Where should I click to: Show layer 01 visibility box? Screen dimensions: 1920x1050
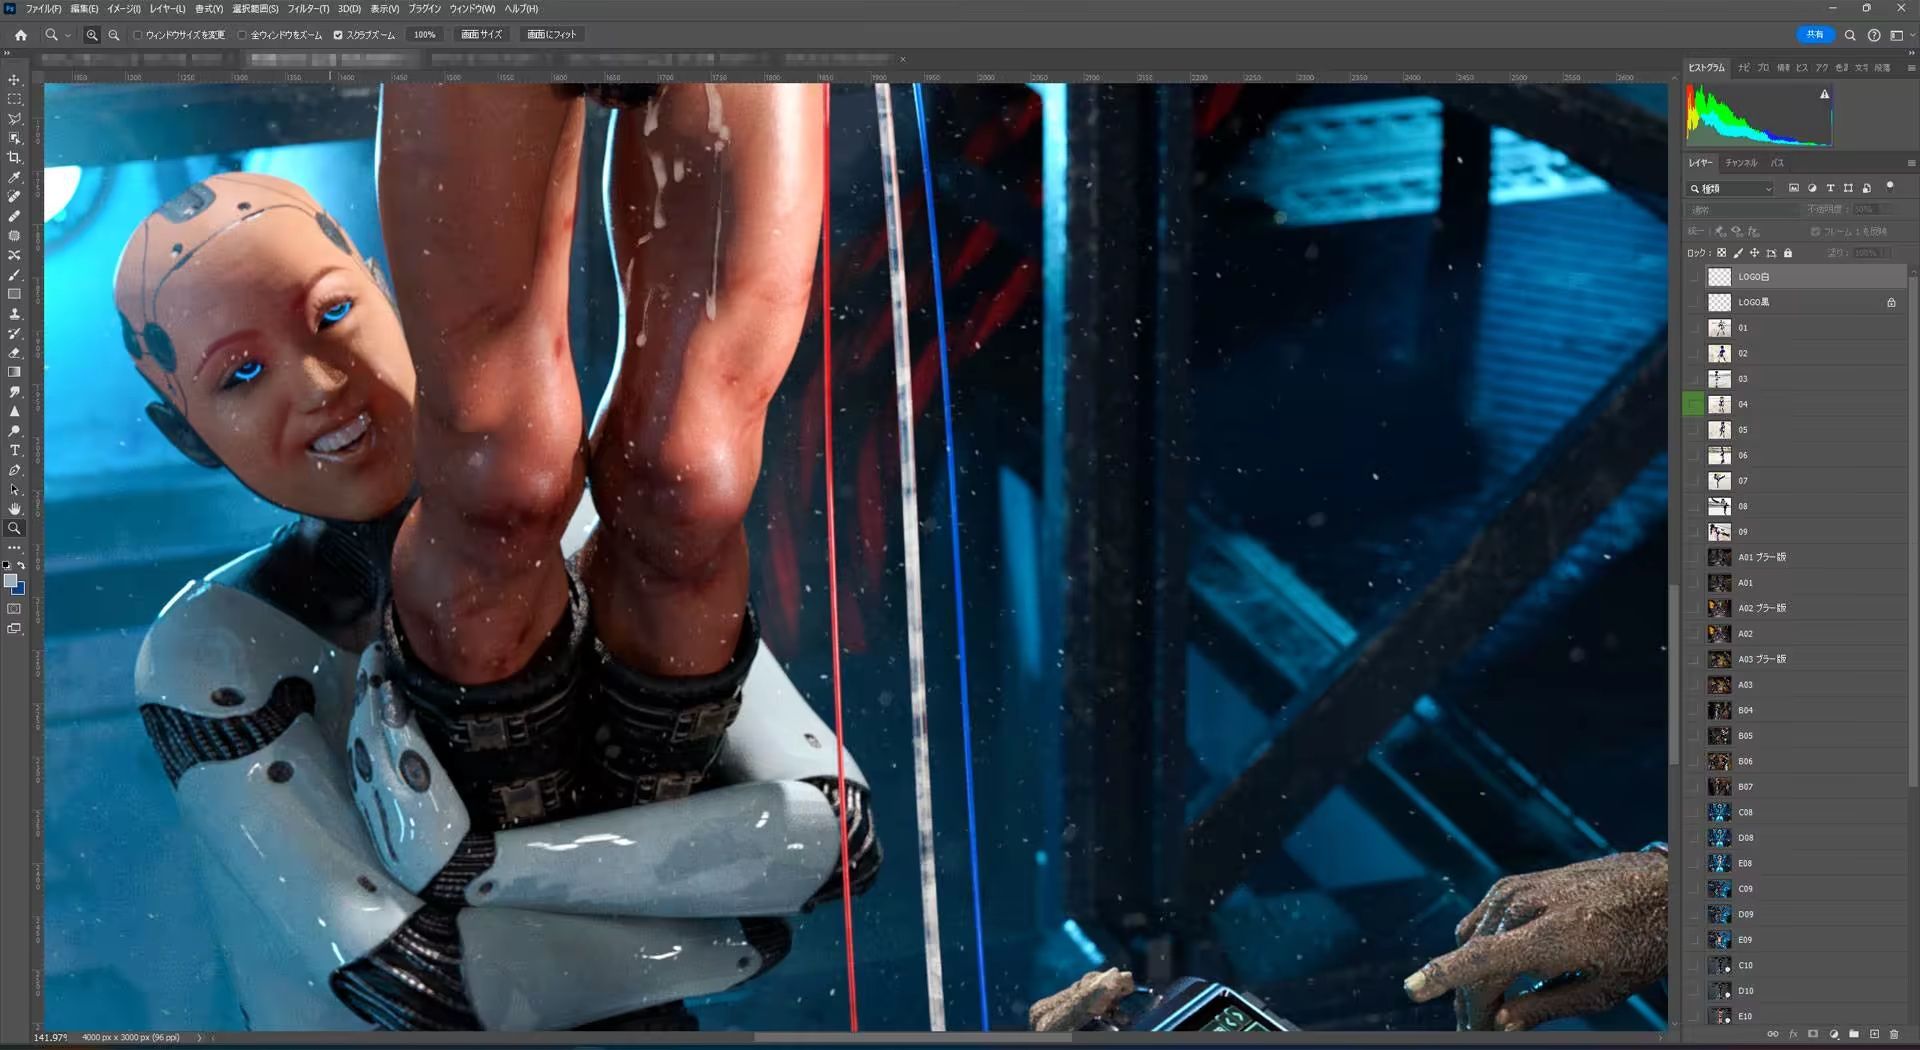[1693, 328]
